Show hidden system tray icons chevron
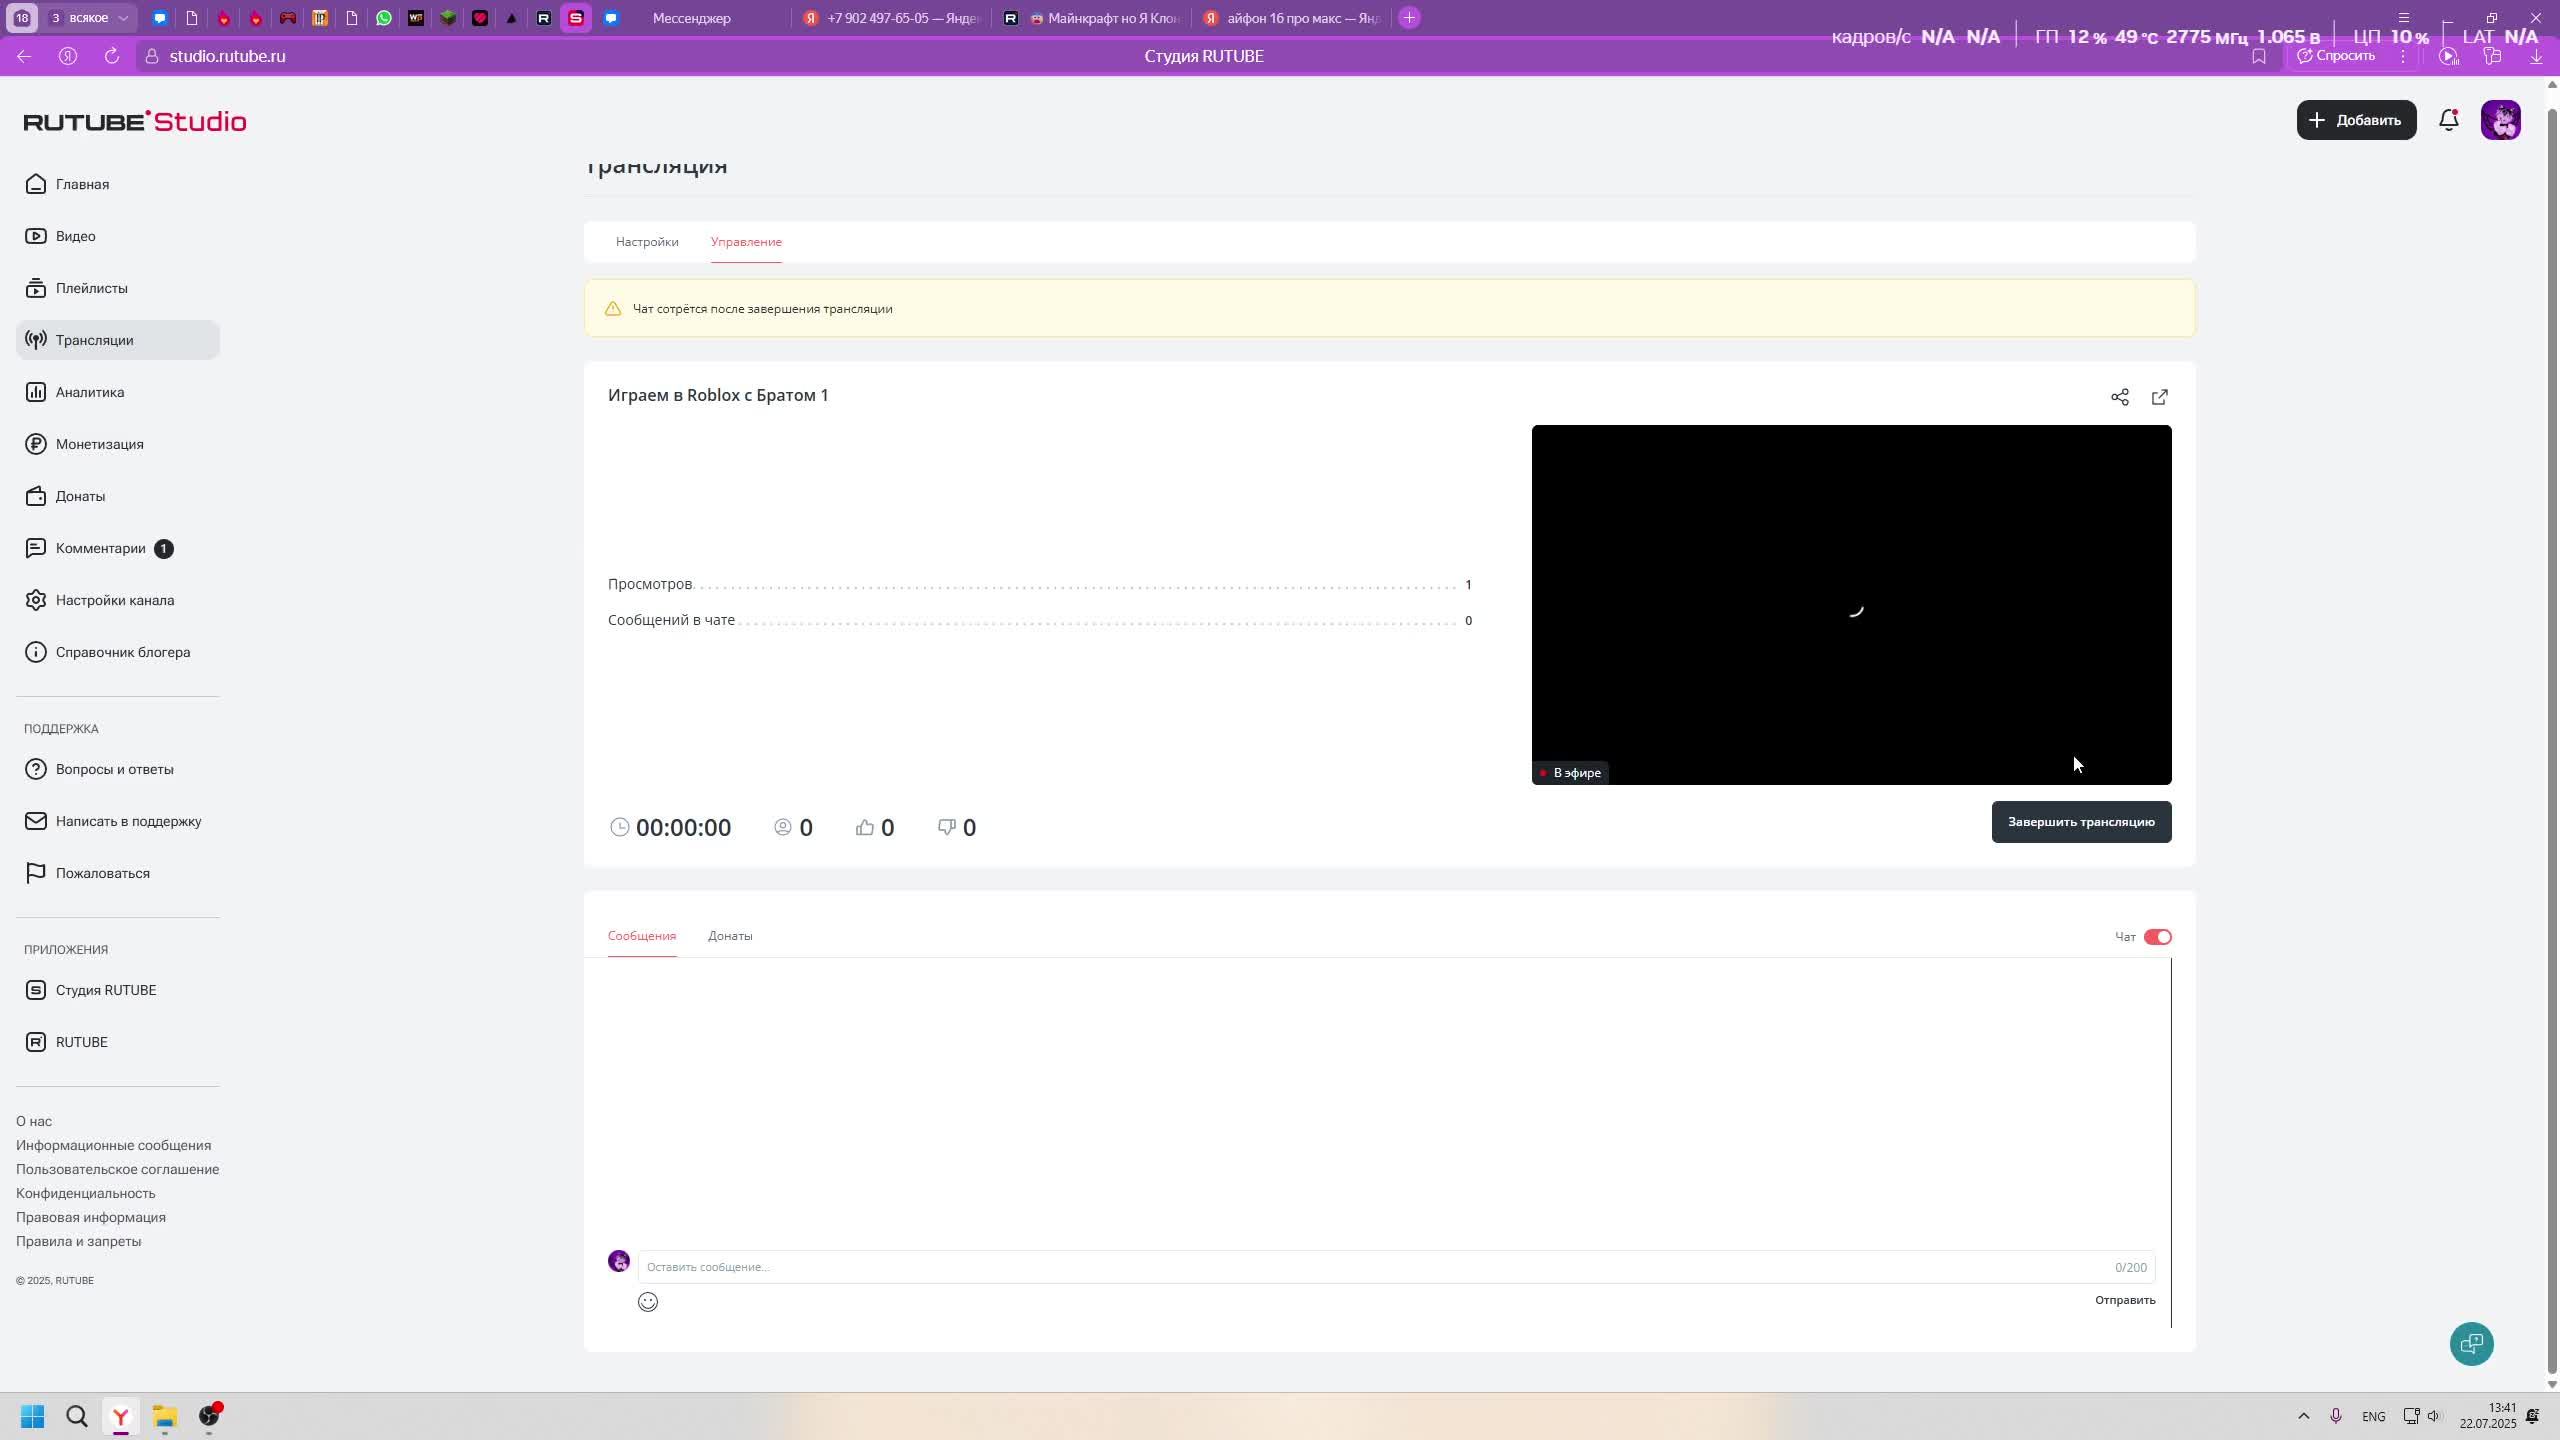2560x1440 pixels. 2303,1415
